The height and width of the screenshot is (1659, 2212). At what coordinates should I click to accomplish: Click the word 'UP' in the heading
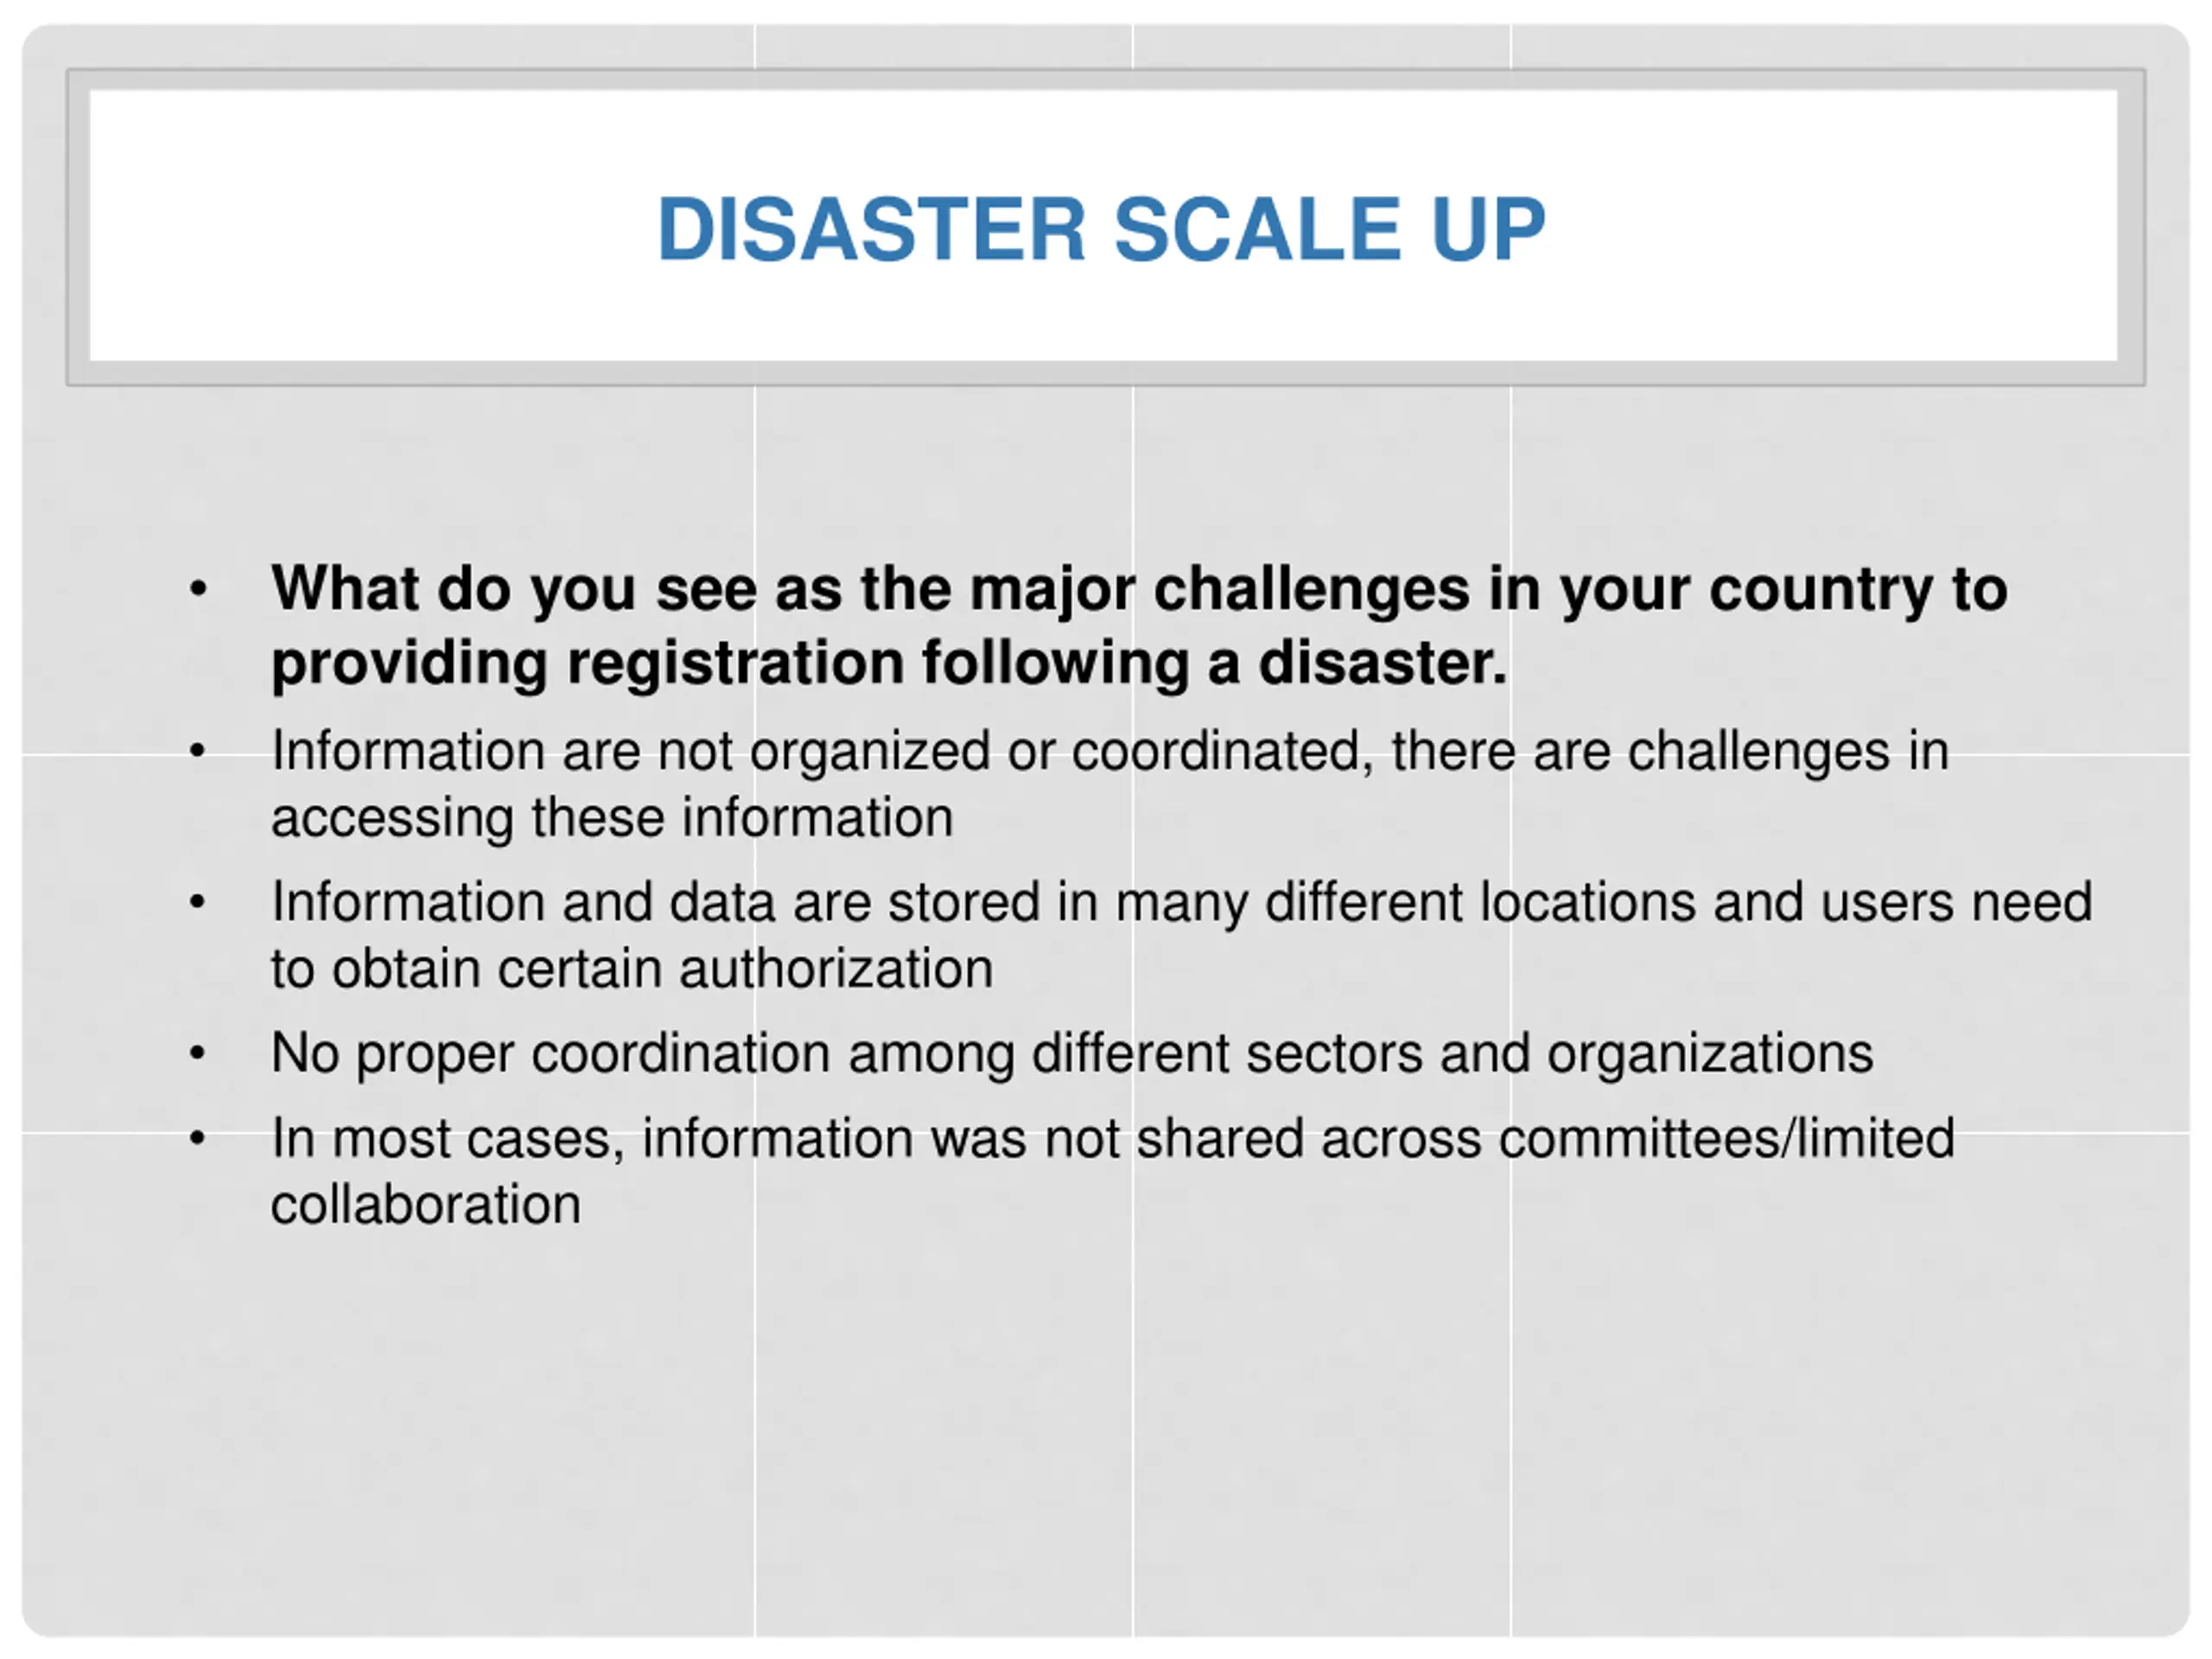(1488, 230)
